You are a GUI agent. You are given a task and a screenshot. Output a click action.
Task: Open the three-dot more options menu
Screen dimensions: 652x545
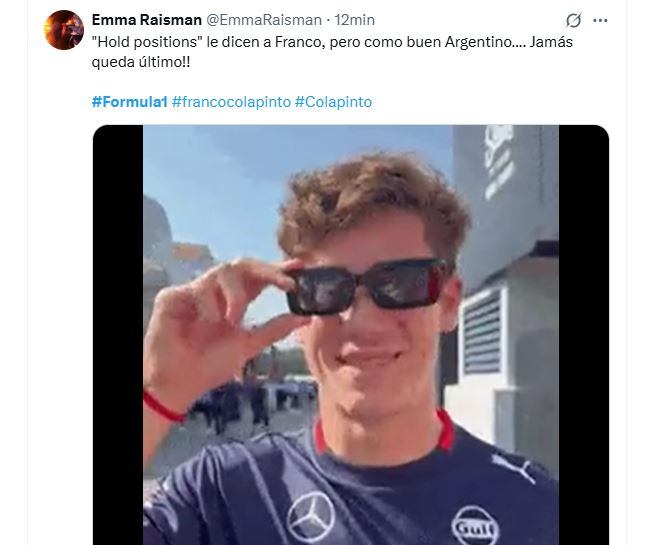pyautogui.click(x=600, y=20)
